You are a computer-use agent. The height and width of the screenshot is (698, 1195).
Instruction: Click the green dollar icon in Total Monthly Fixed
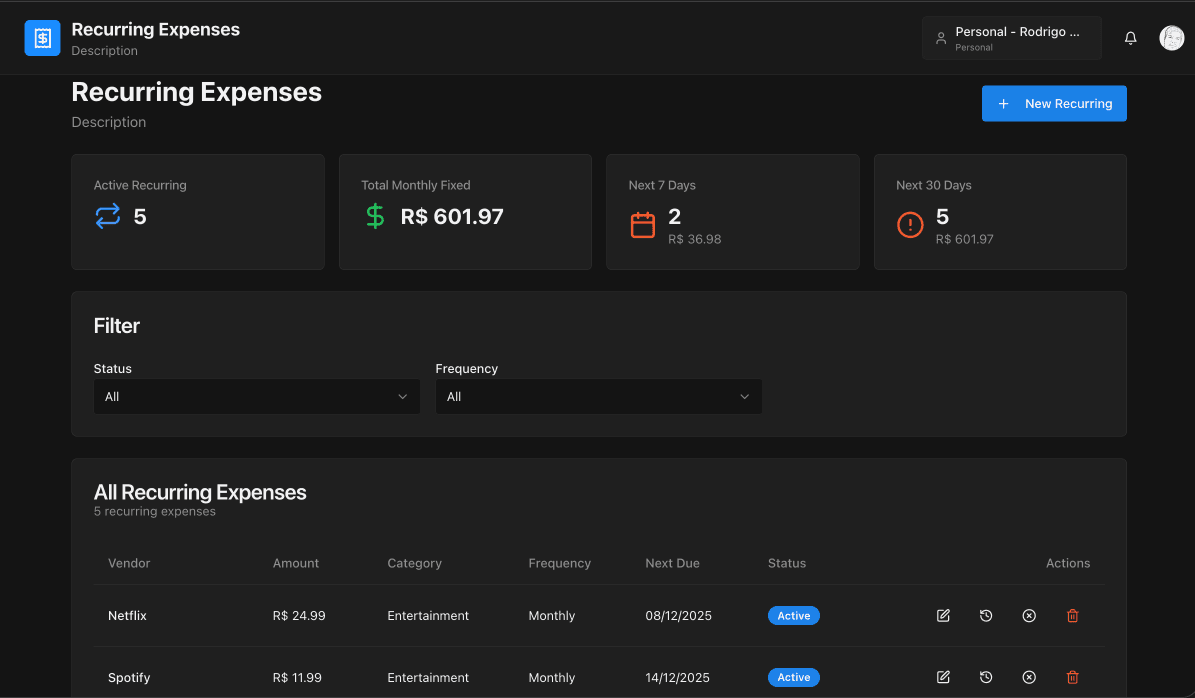tap(374, 216)
